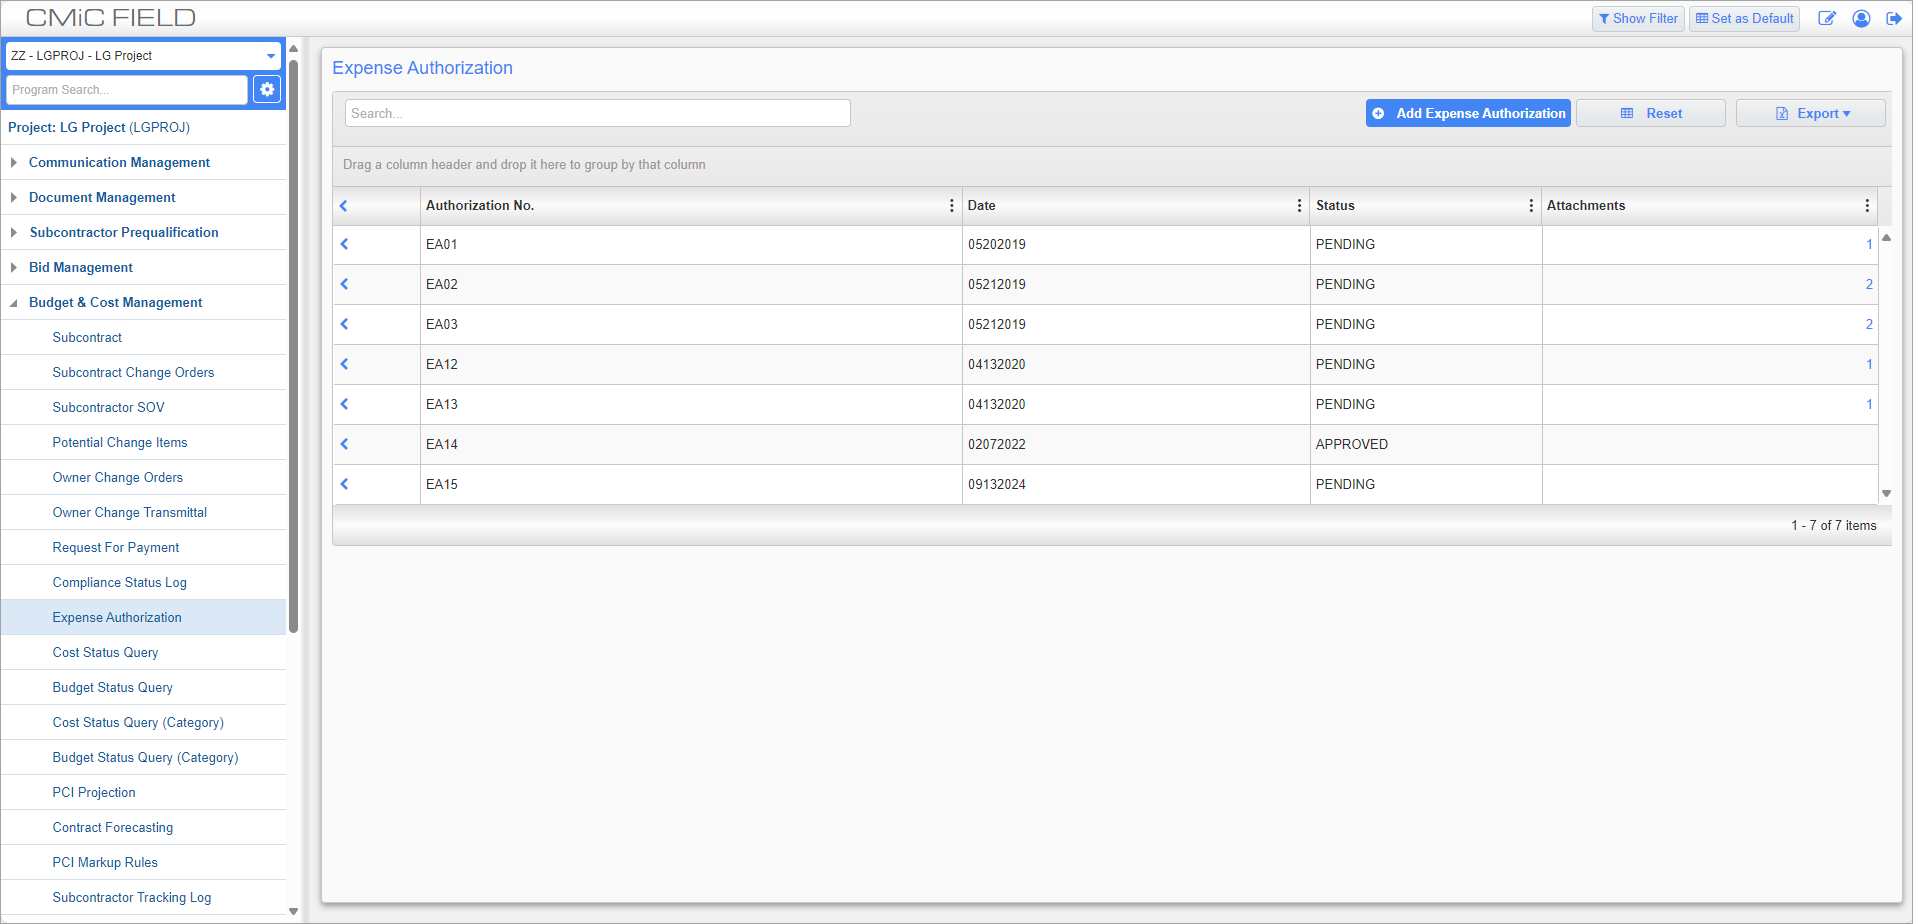The width and height of the screenshot is (1913, 924).
Task: Expand row details arrow for EA14
Action: tap(345, 444)
